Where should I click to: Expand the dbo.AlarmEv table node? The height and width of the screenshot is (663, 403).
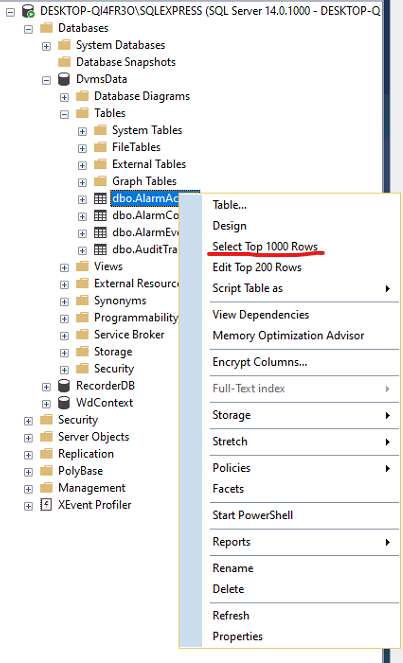coord(82,233)
